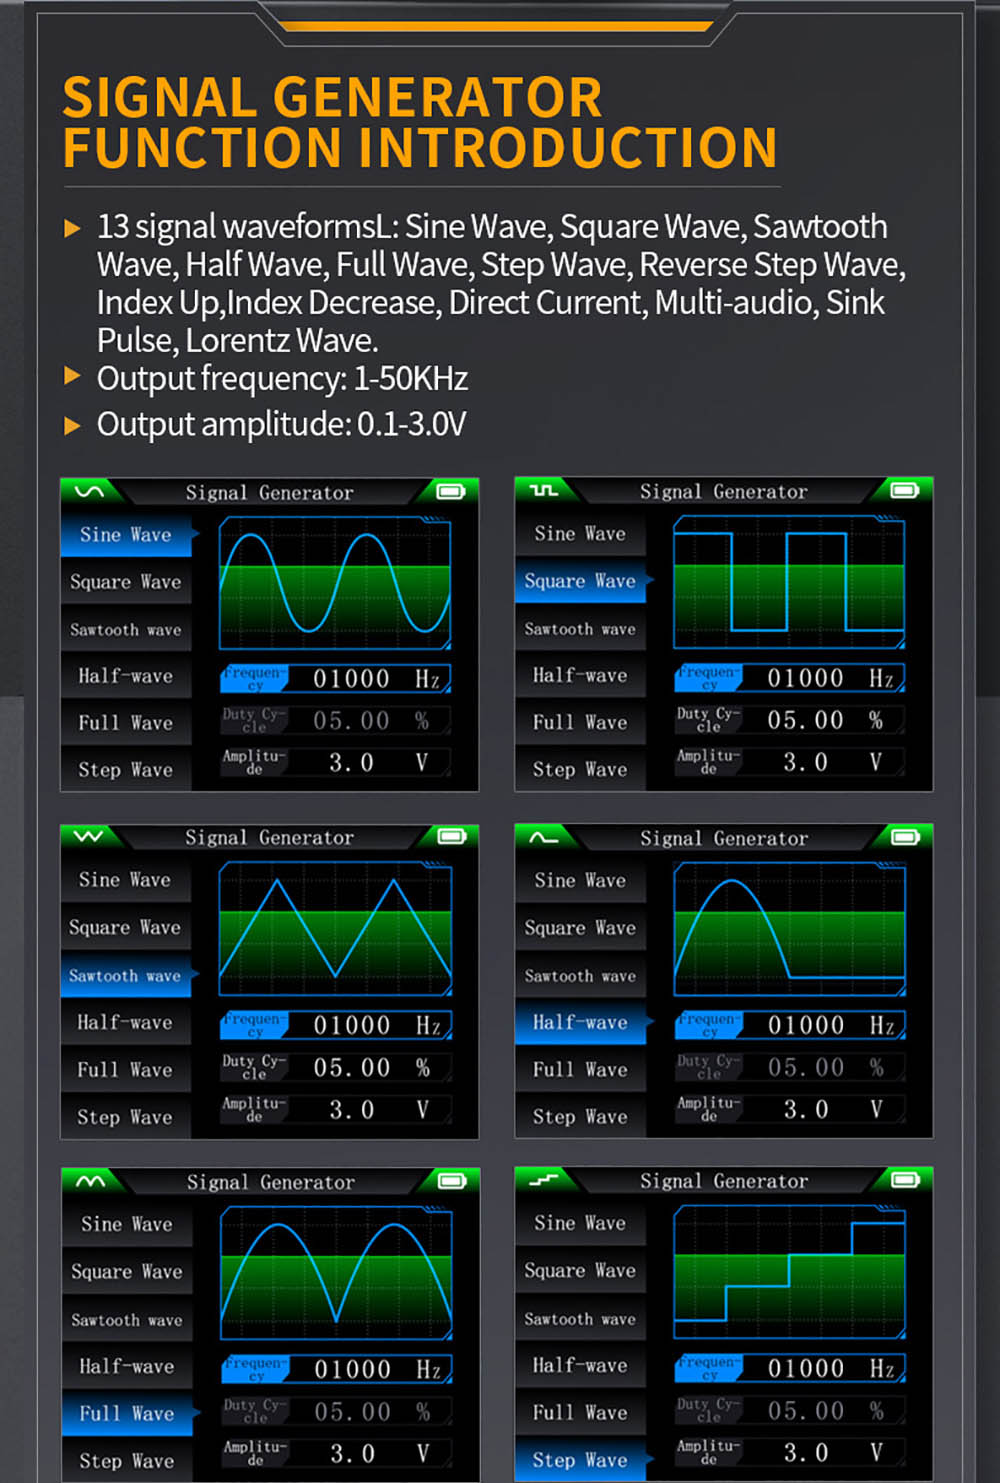Select Half-wave in the fourth screen's menu

coord(580,1022)
